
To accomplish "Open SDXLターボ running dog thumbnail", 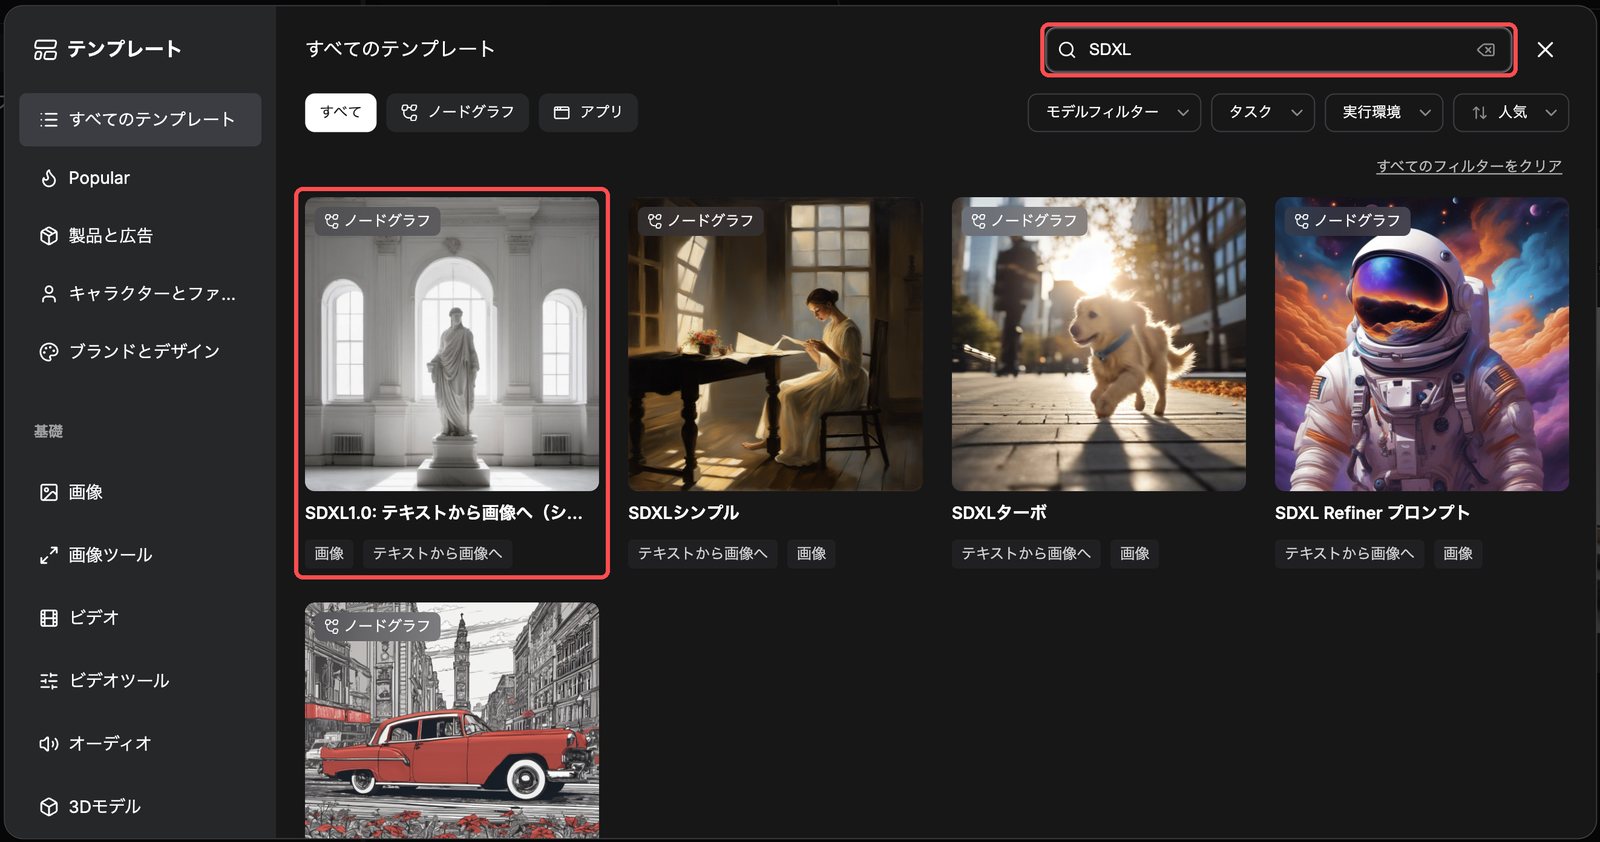I will point(1099,344).
